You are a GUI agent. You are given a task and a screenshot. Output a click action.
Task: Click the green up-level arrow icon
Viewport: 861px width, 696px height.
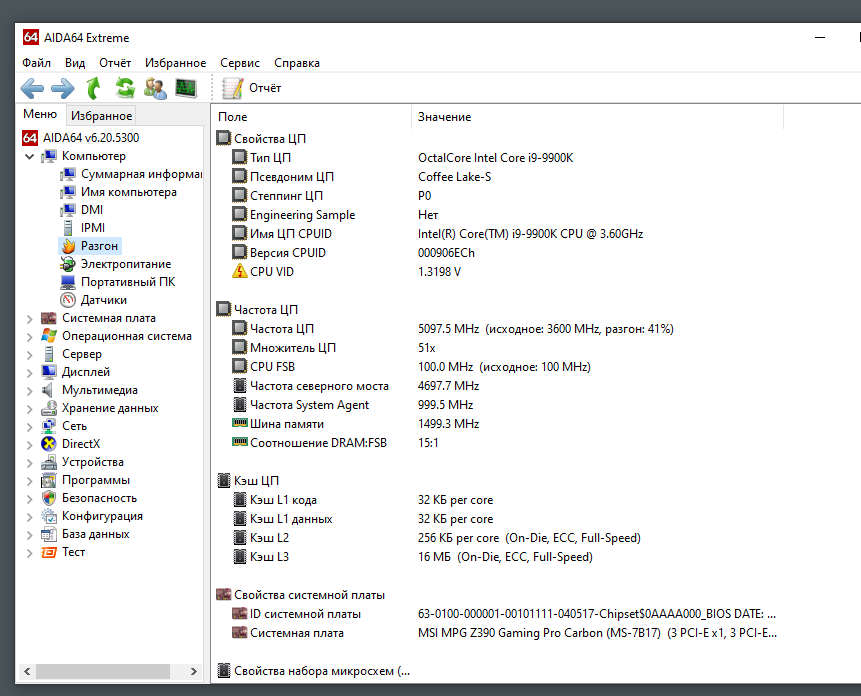point(93,88)
